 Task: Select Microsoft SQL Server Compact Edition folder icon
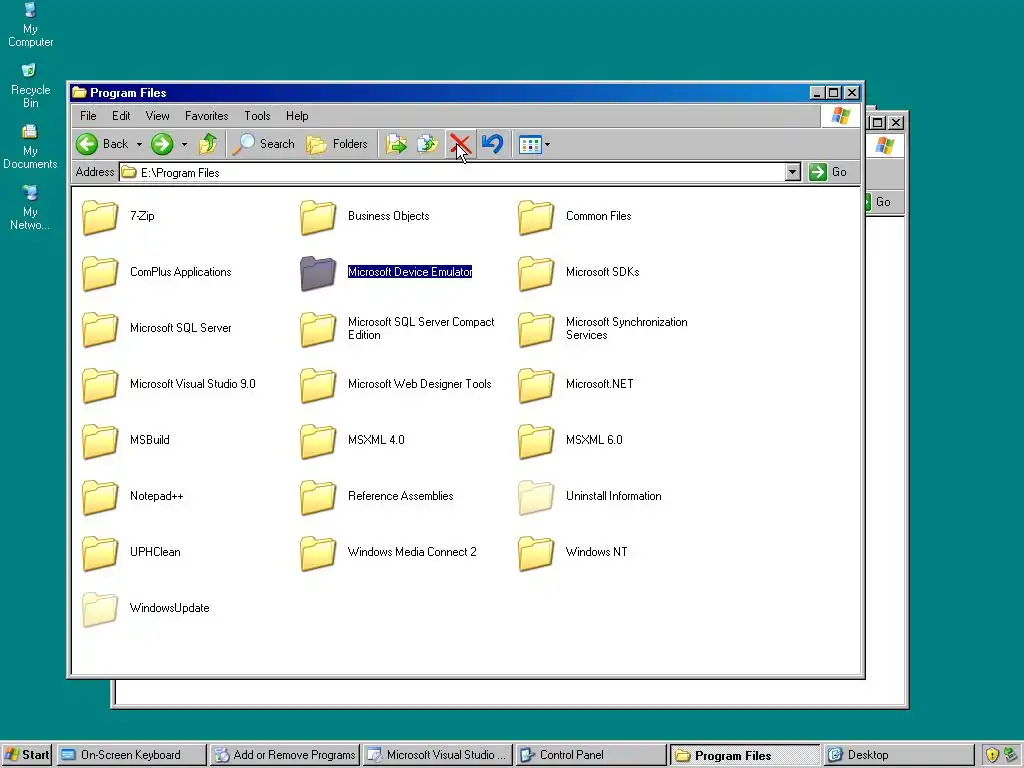(318, 329)
